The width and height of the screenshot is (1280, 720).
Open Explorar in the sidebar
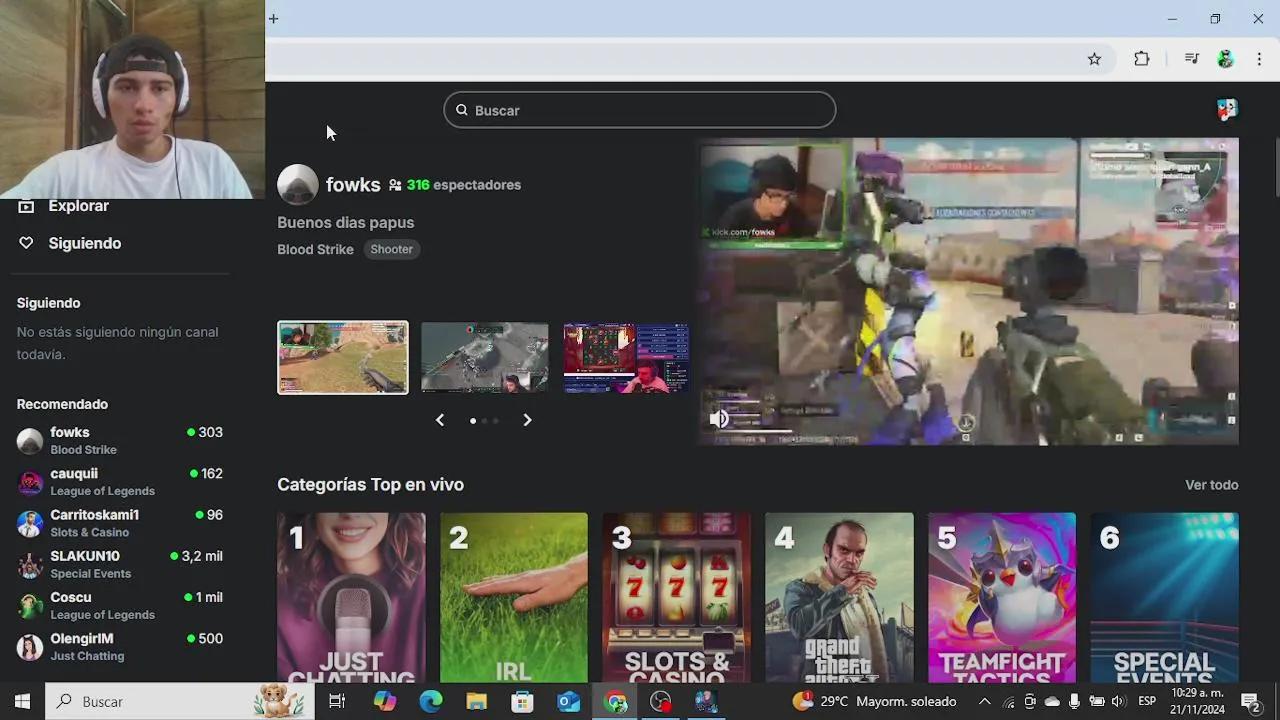[x=78, y=206]
